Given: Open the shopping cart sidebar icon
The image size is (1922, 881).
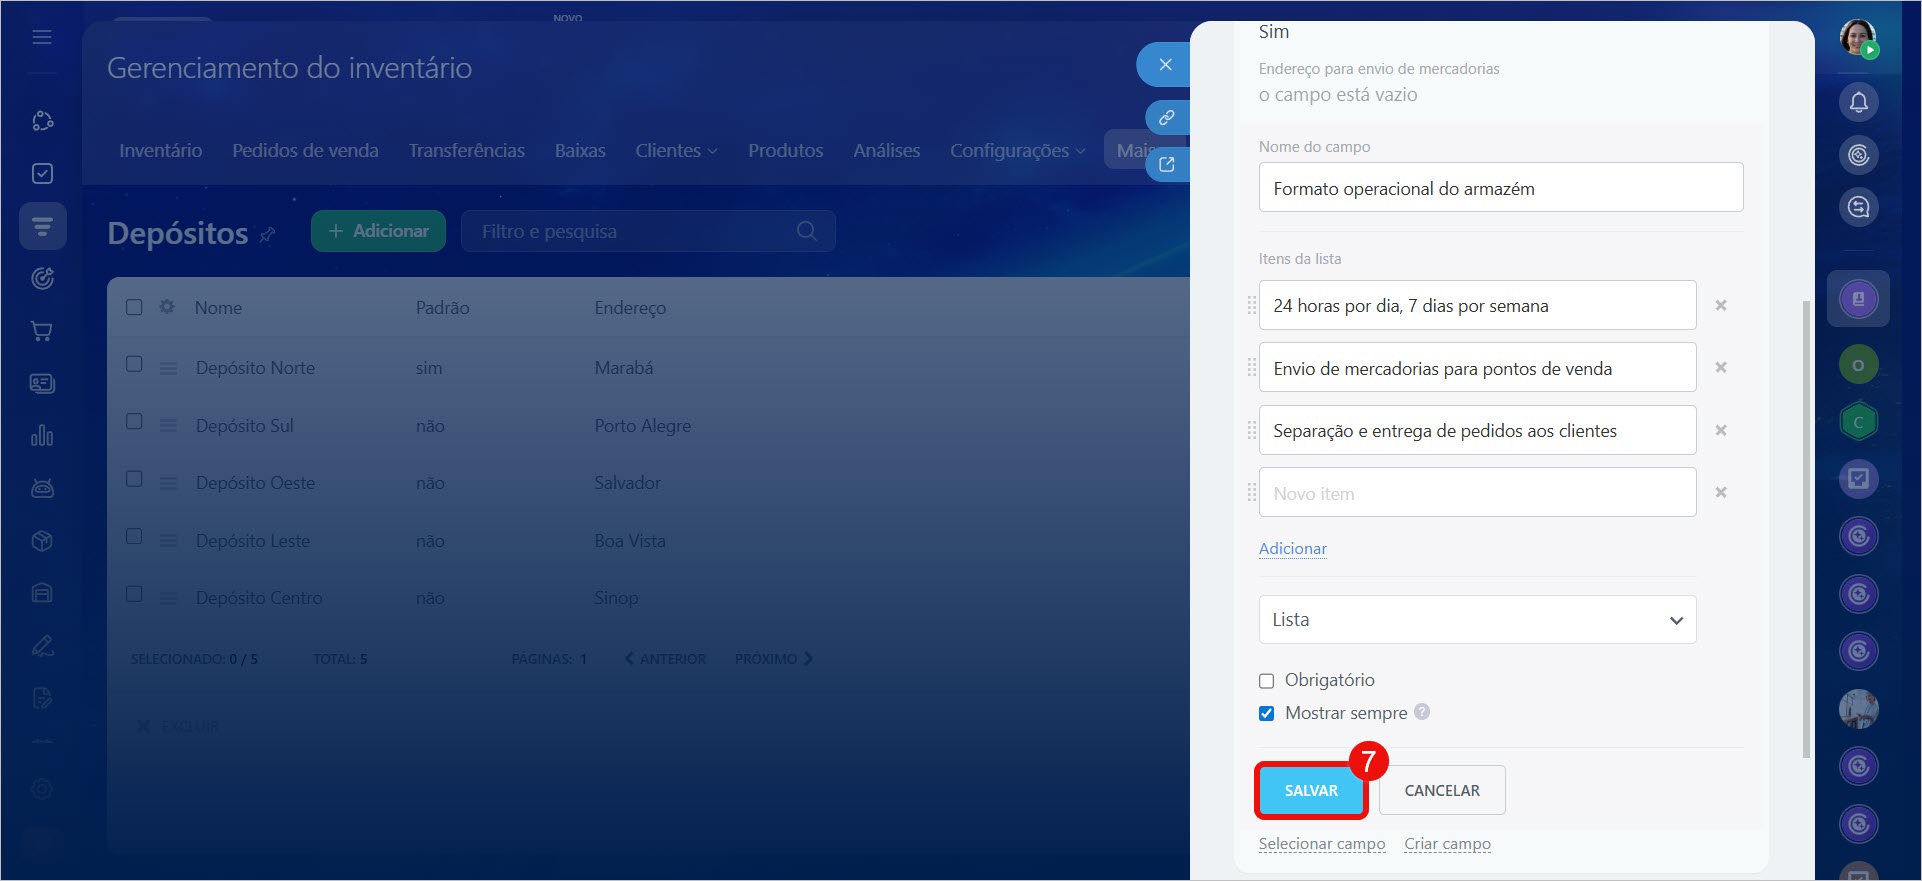Looking at the screenshot, I should tap(42, 331).
